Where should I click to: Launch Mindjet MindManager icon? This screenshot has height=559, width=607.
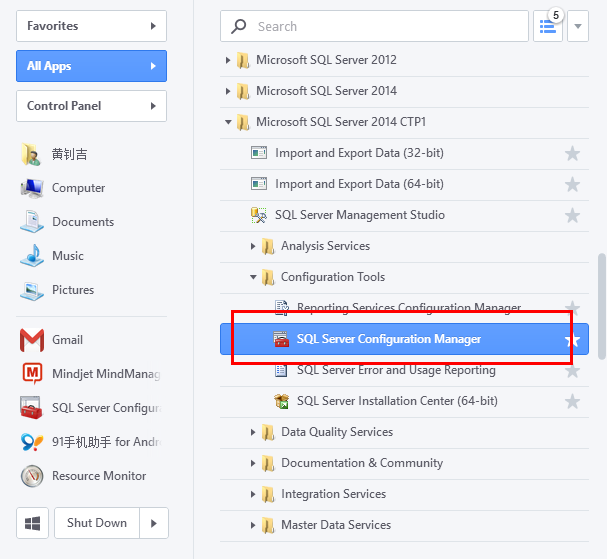[x=33, y=373]
